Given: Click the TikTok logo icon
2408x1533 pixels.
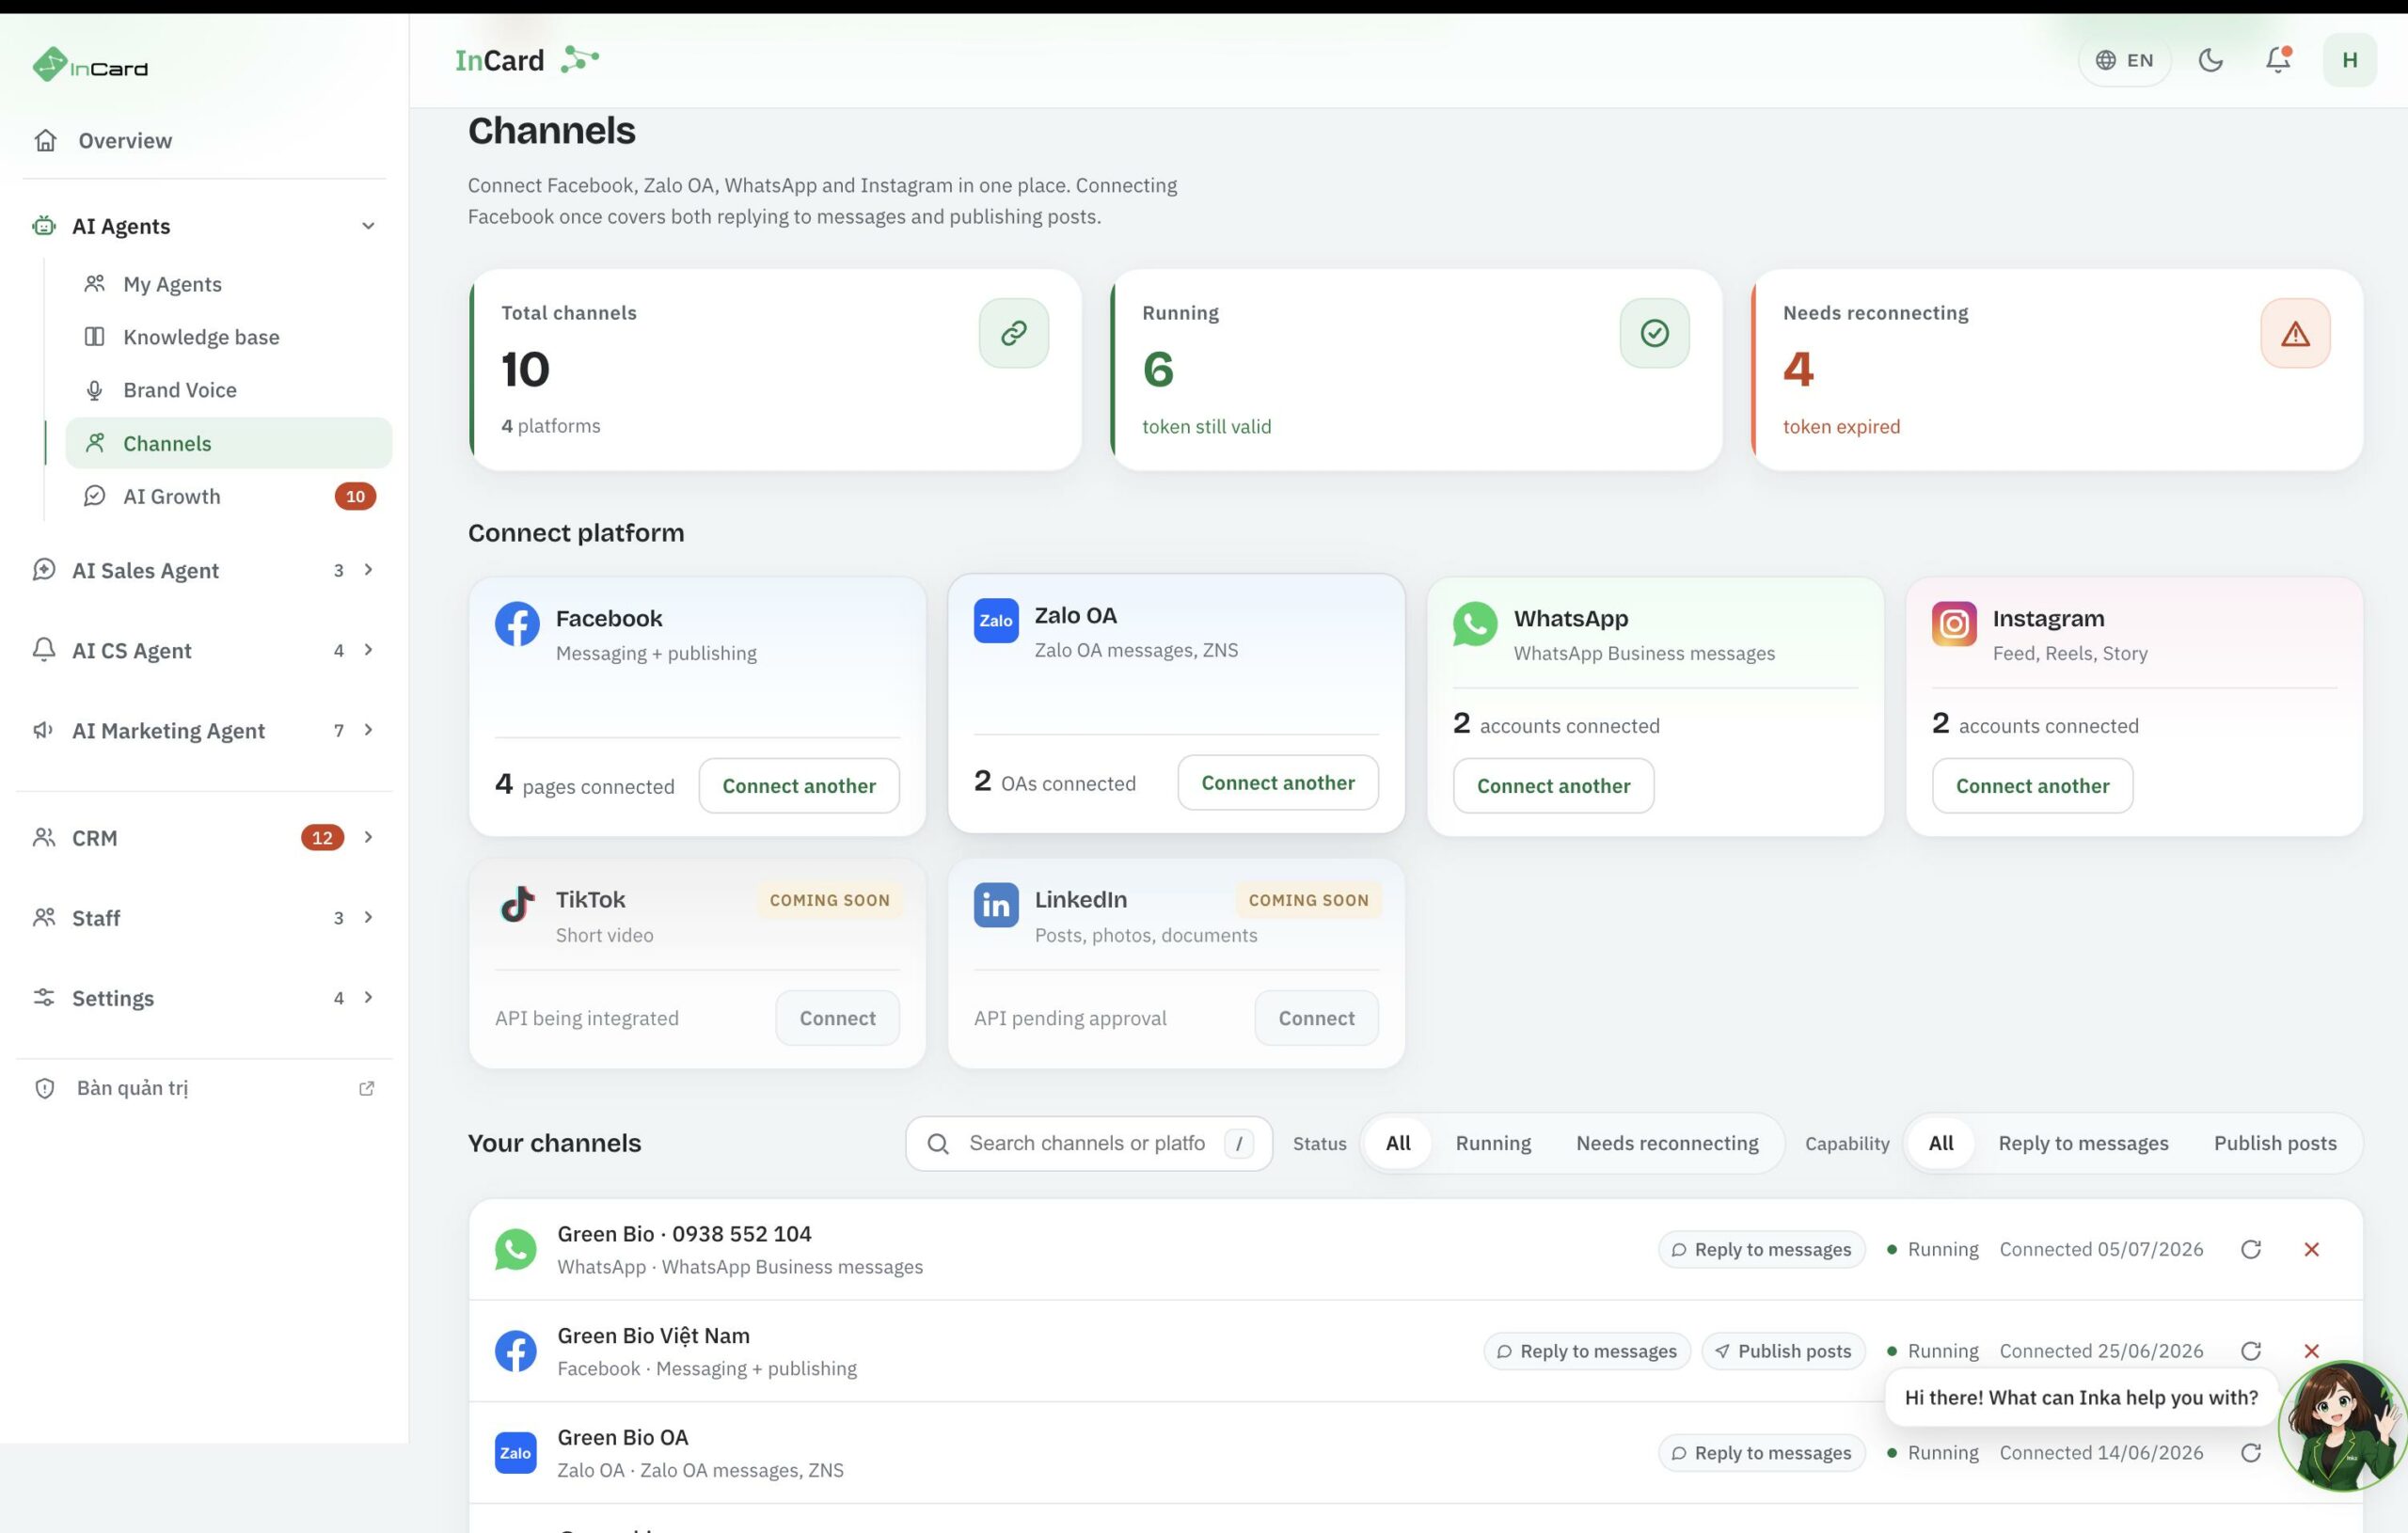Looking at the screenshot, I should click(x=517, y=905).
